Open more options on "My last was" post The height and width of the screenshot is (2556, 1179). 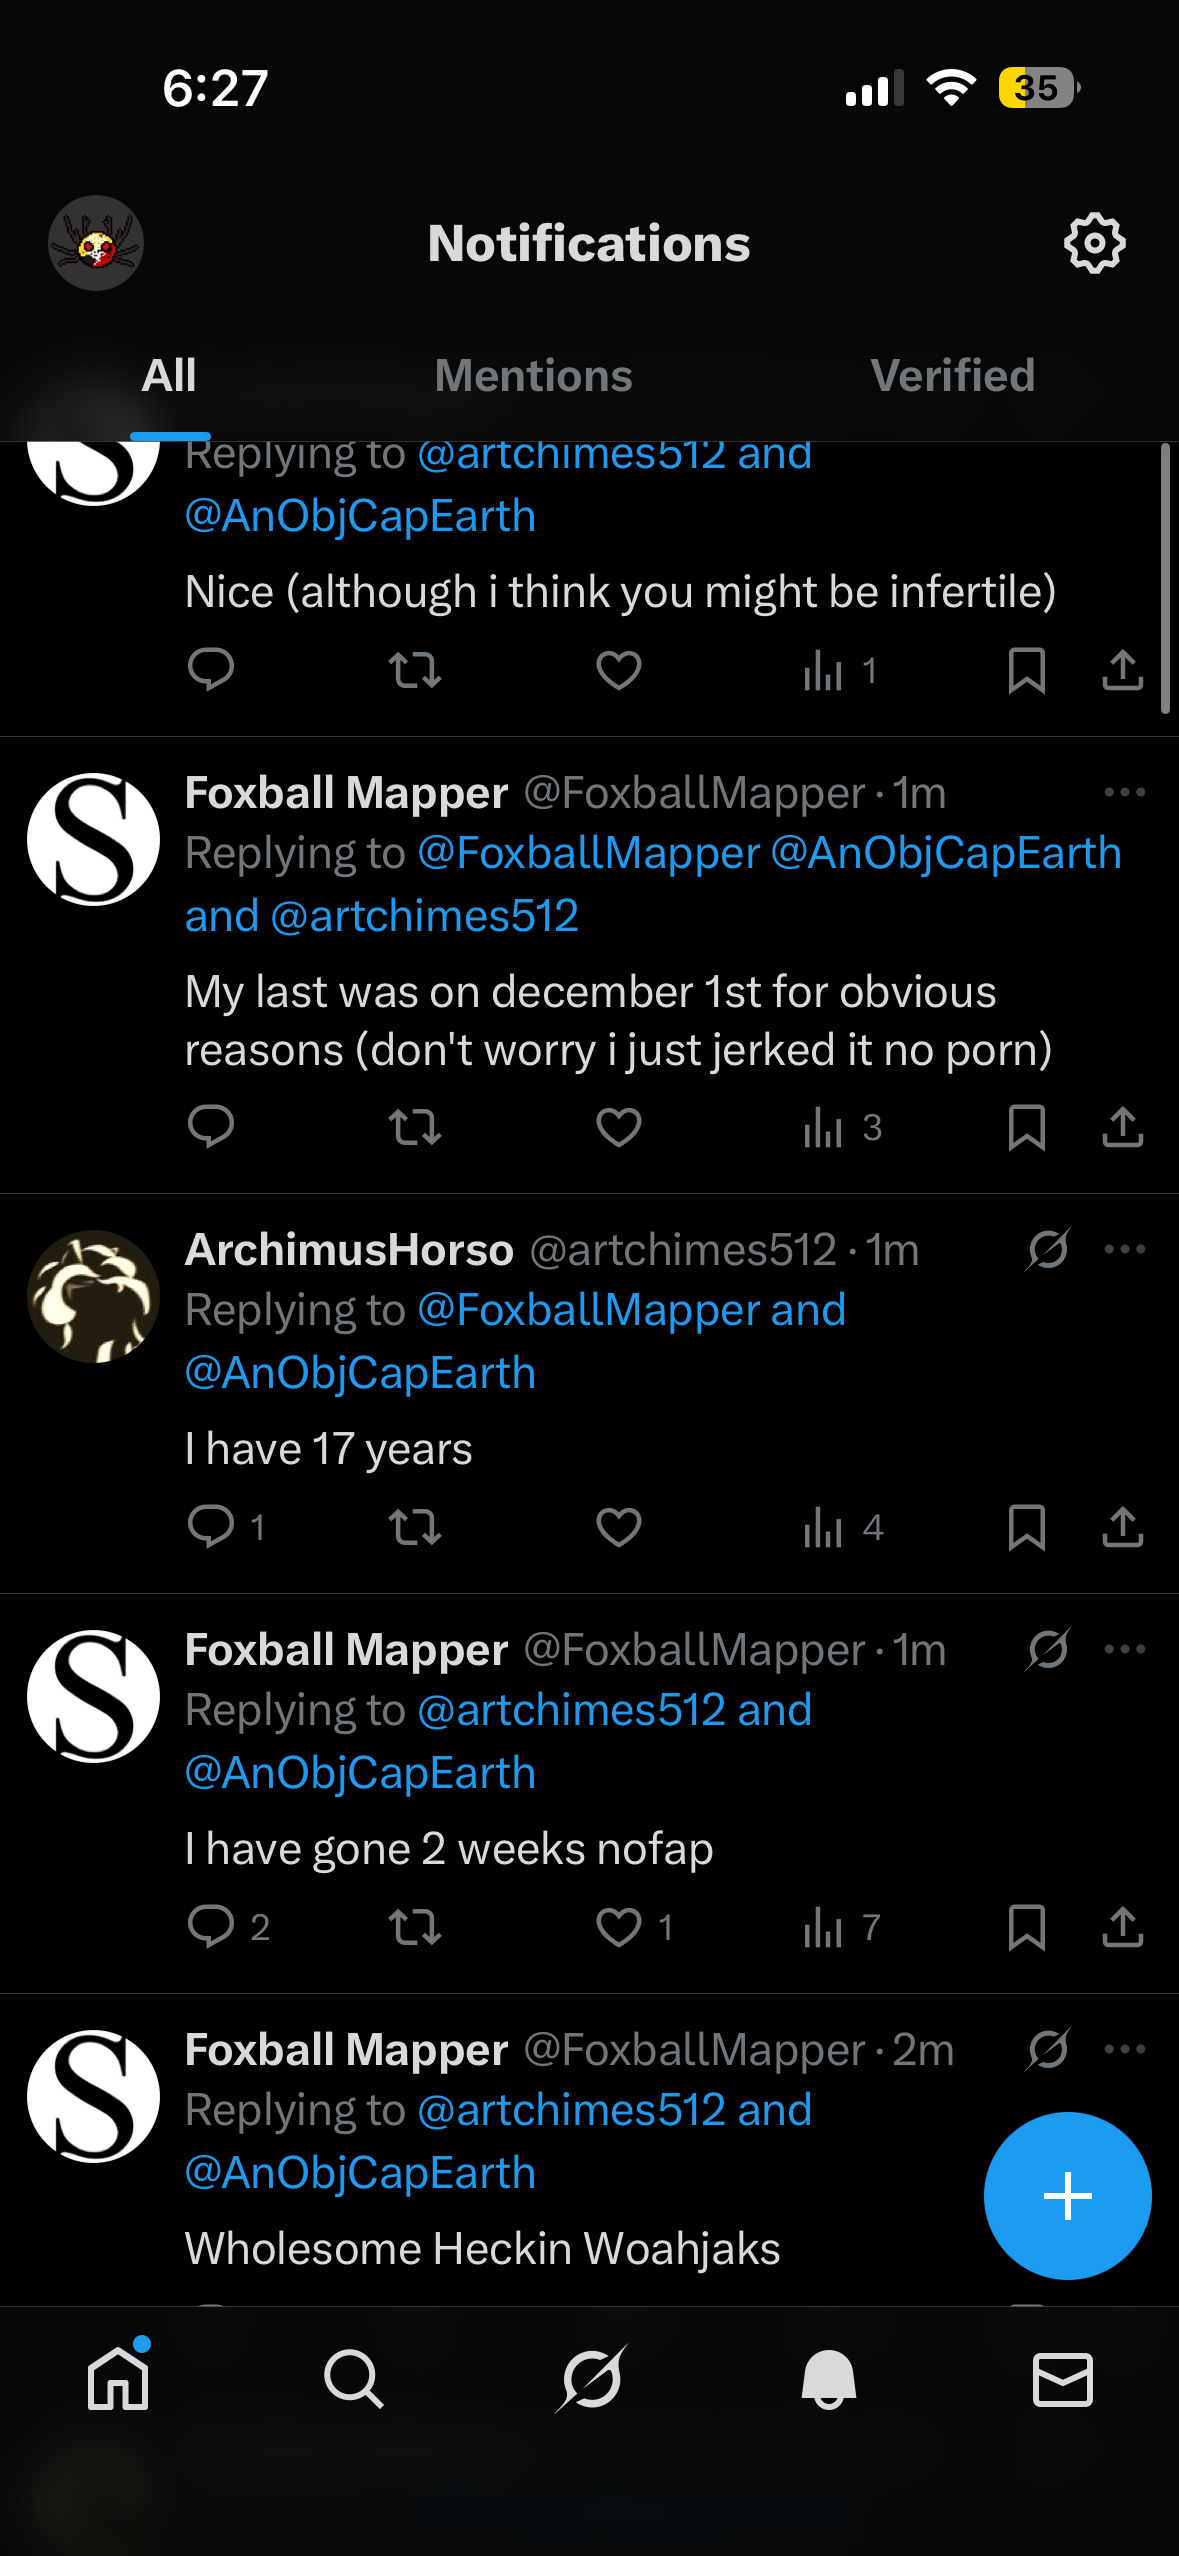pyautogui.click(x=1124, y=793)
